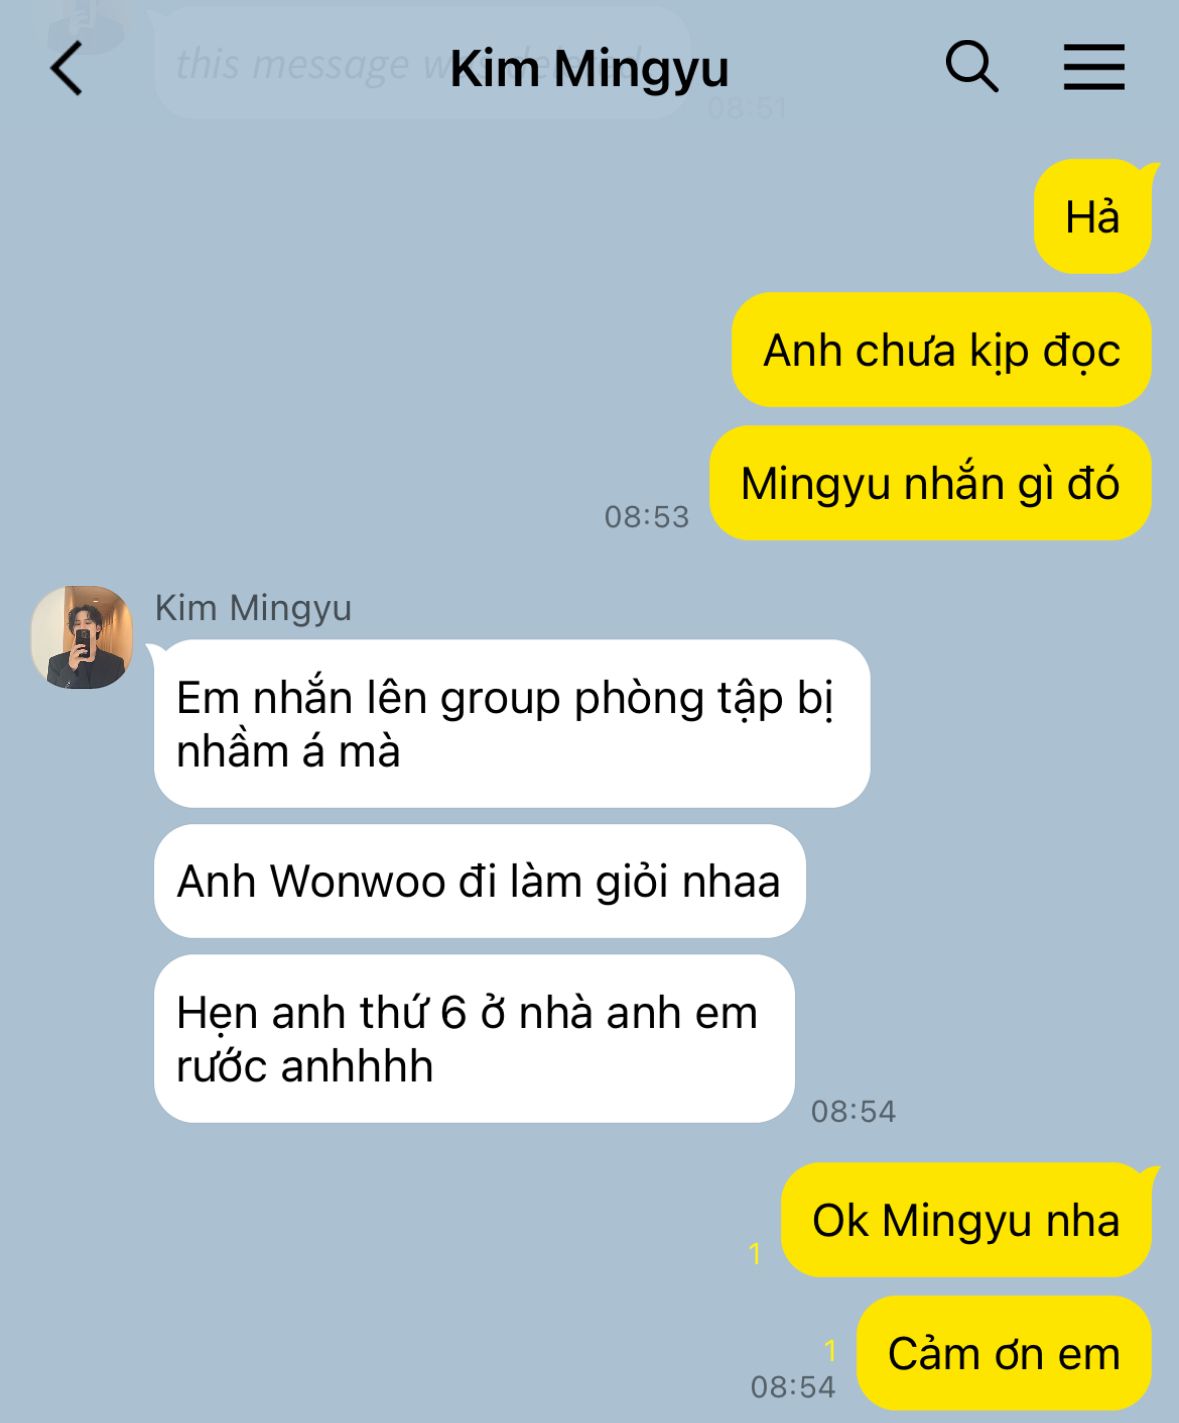Tap the Kim Mingyu chat title
The height and width of the screenshot is (1423, 1179).
click(589, 69)
